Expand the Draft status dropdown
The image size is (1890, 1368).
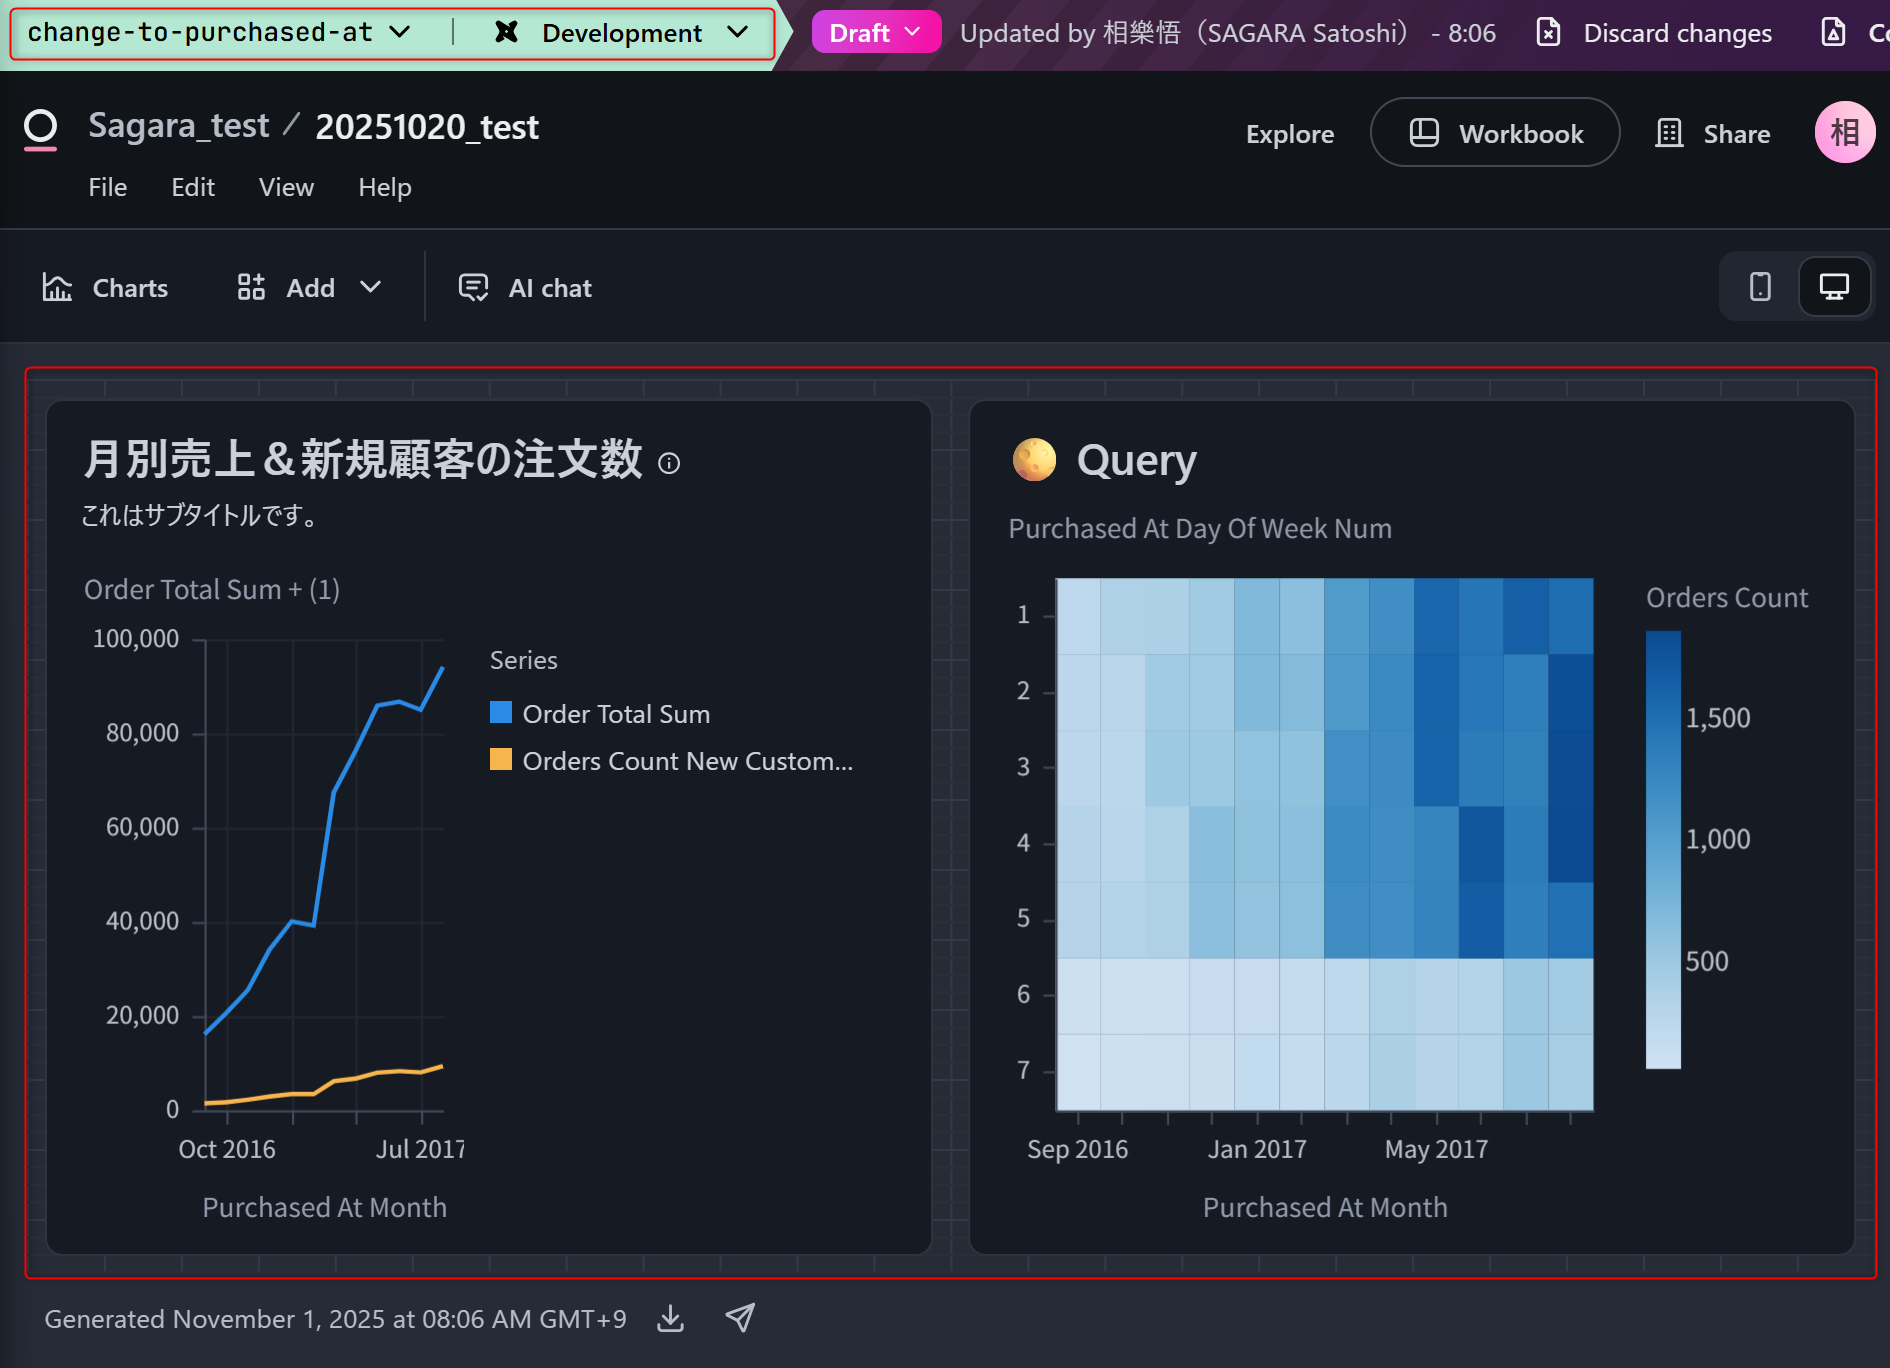pos(875,33)
